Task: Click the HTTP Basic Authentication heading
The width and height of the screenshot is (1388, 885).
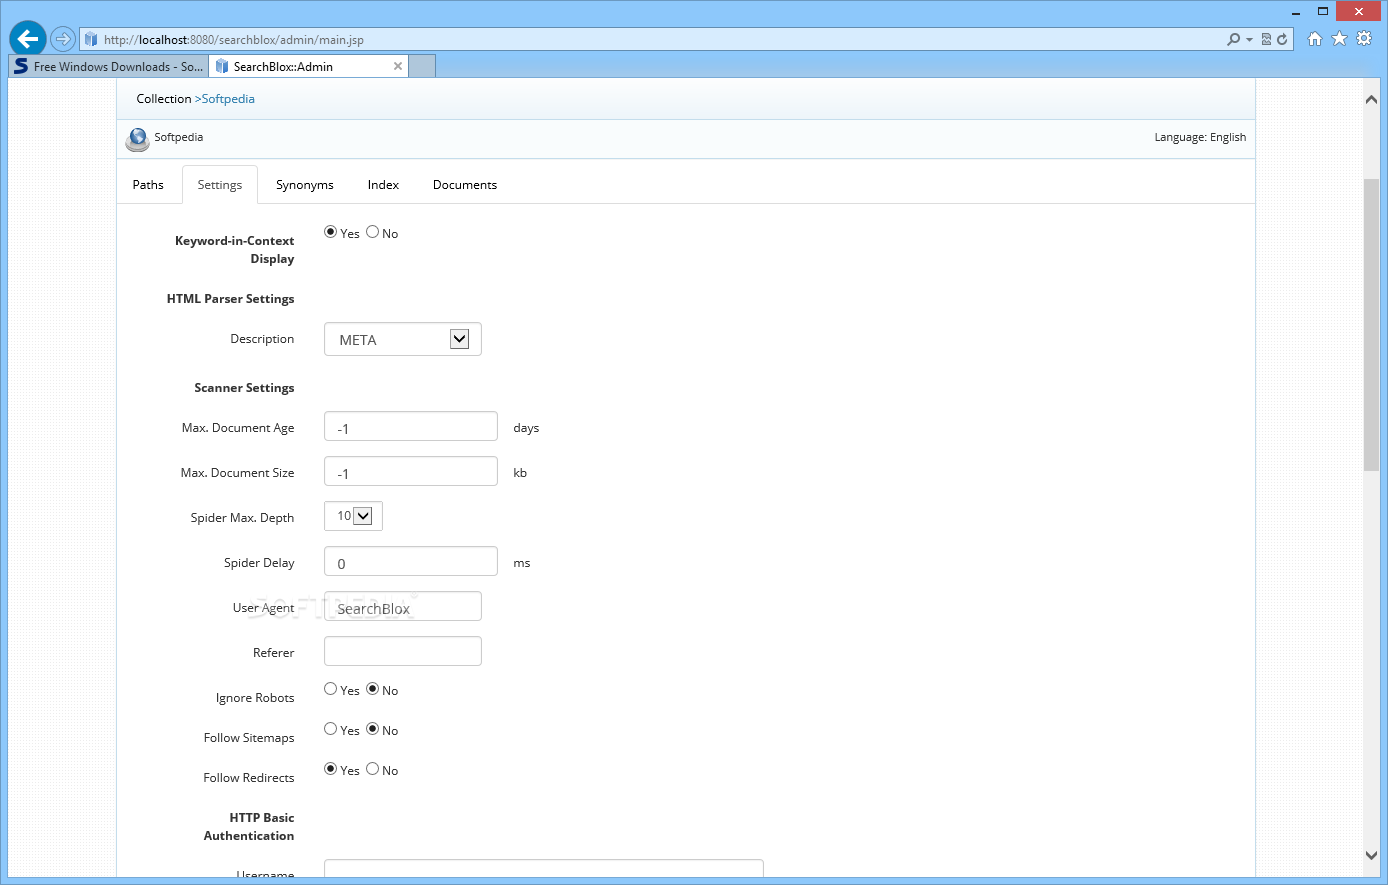Action: [249, 827]
